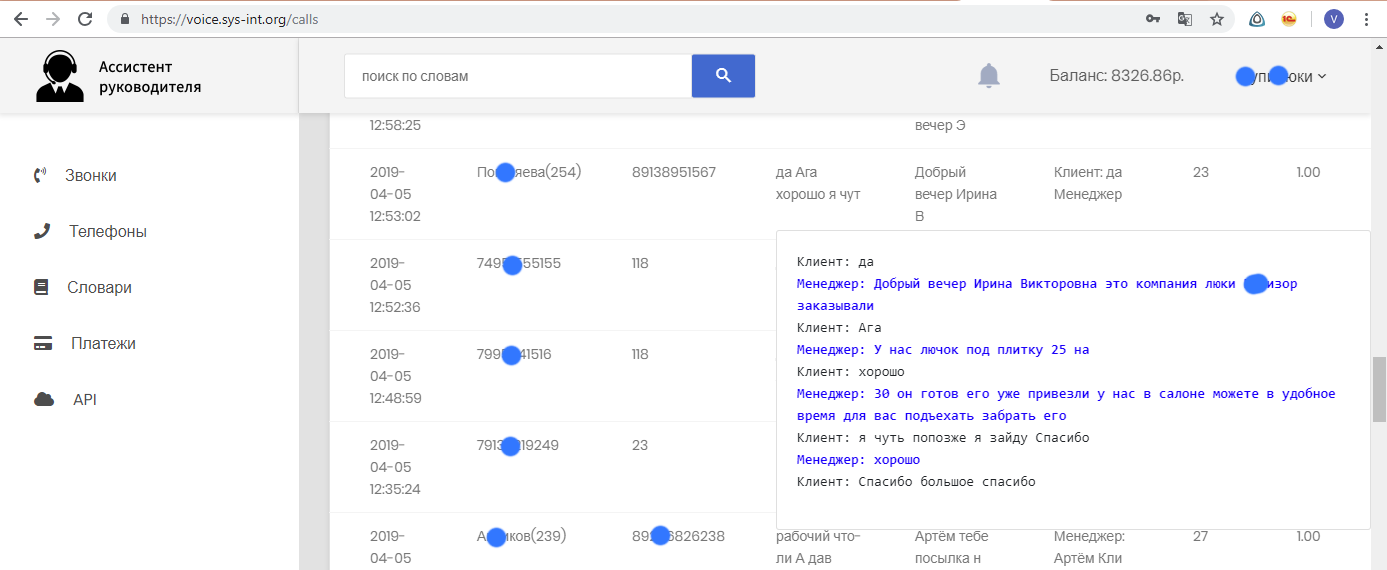The height and width of the screenshot is (570, 1387).
Task: Expand the user account dropdown menu
Action: pos(1283,76)
